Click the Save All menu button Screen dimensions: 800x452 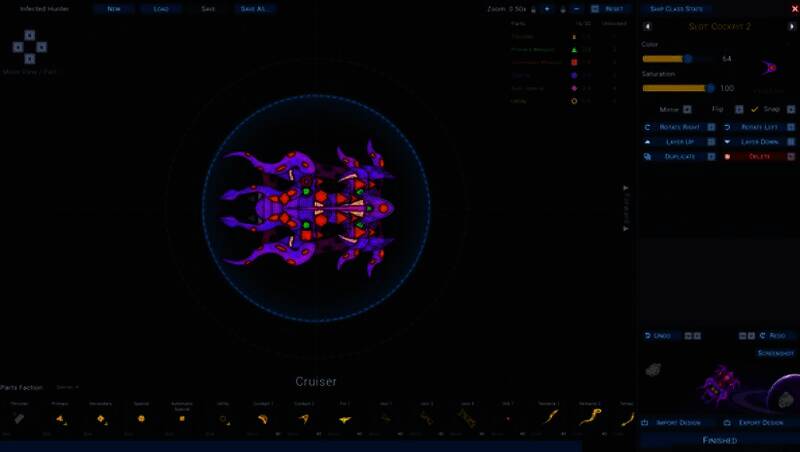point(253,8)
